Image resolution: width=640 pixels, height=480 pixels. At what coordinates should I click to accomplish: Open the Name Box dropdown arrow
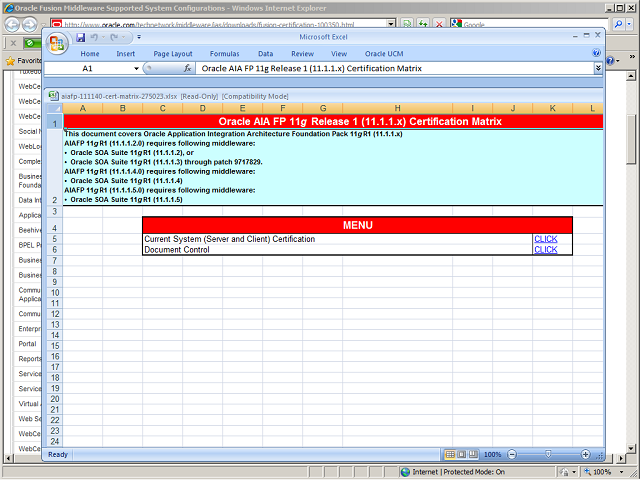pos(137,69)
